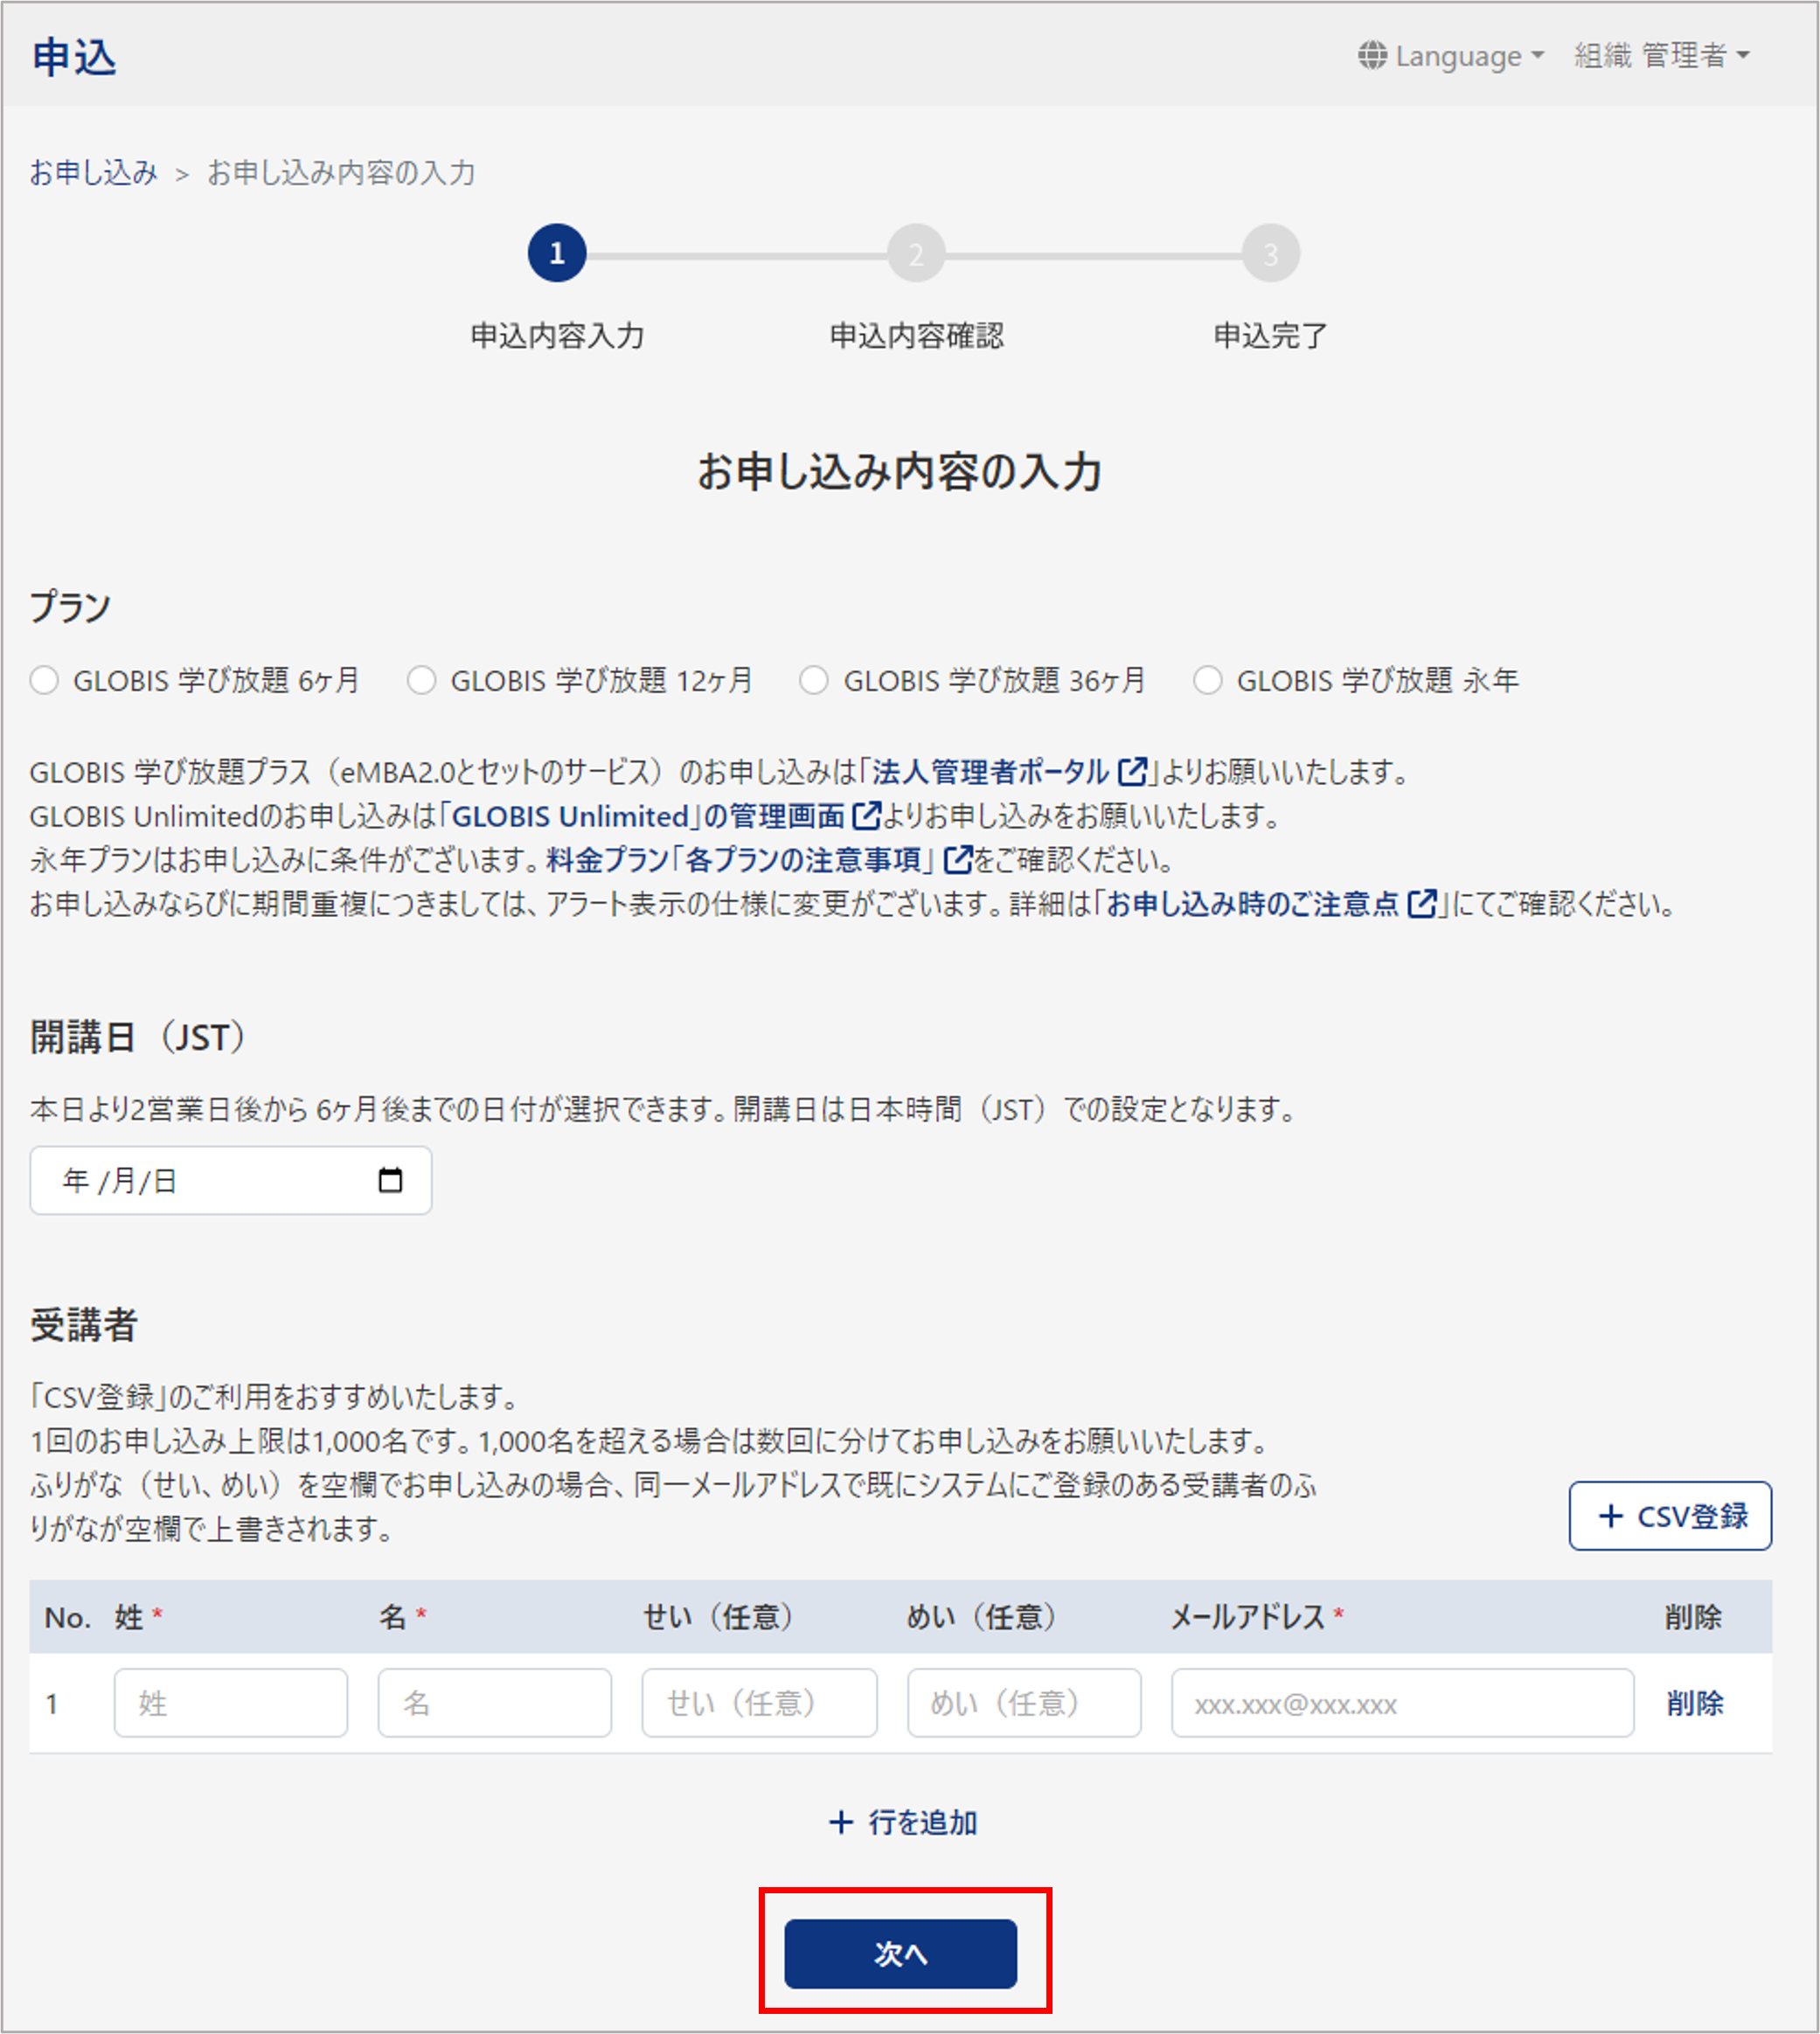Select GLOBIS 学び放題 6ヶ月 plan
Image resolution: width=1820 pixels, height=2034 pixels.
pyautogui.click(x=44, y=680)
